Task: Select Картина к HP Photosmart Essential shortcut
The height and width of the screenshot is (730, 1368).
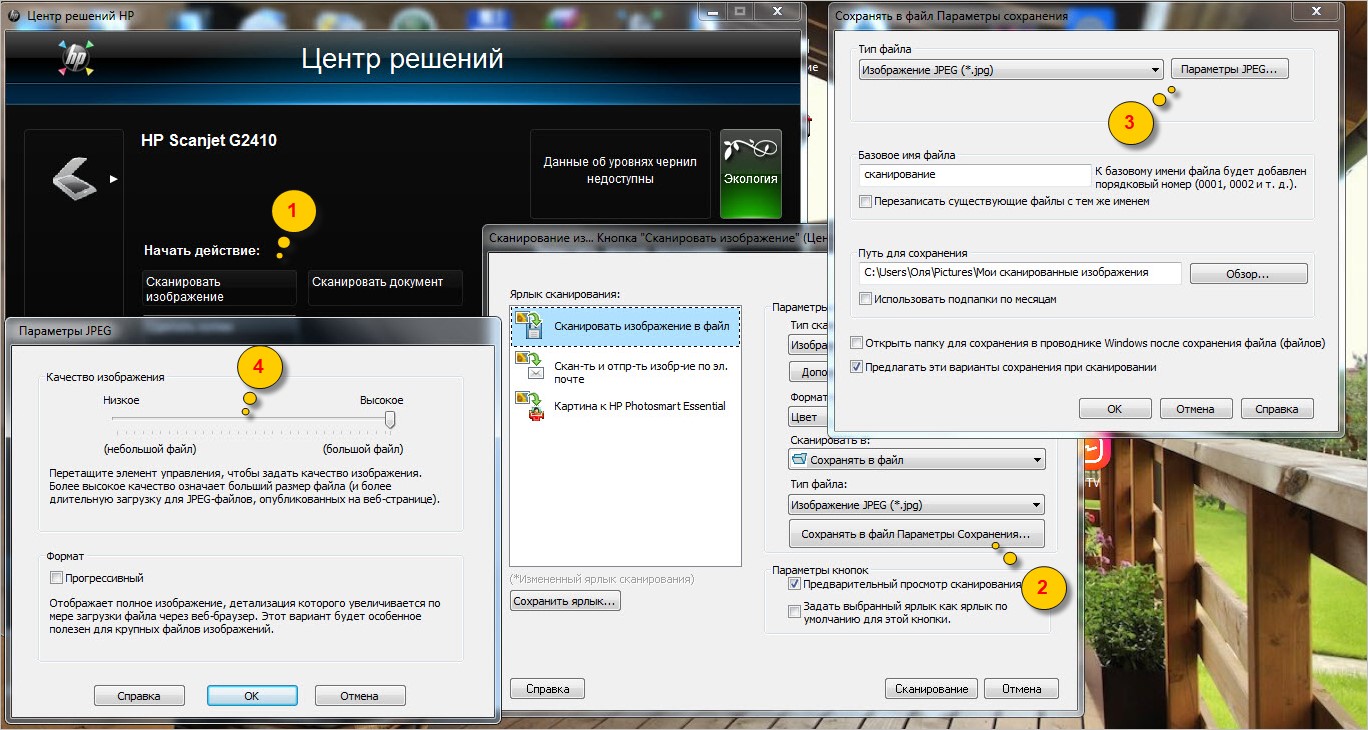Action: [x=626, y=406]
